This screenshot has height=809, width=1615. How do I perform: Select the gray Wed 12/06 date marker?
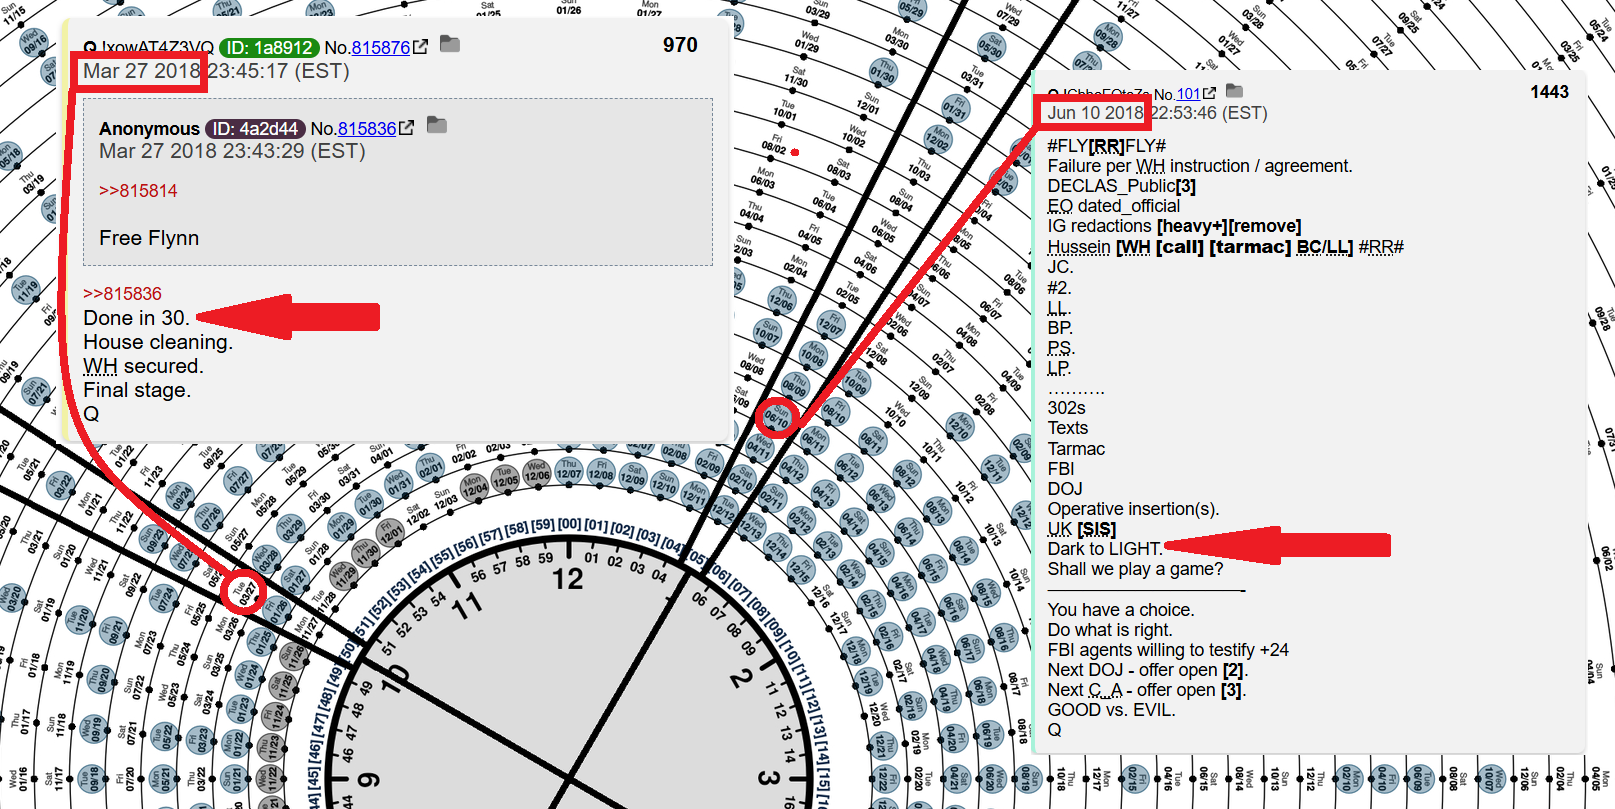(x=537, y=472)
